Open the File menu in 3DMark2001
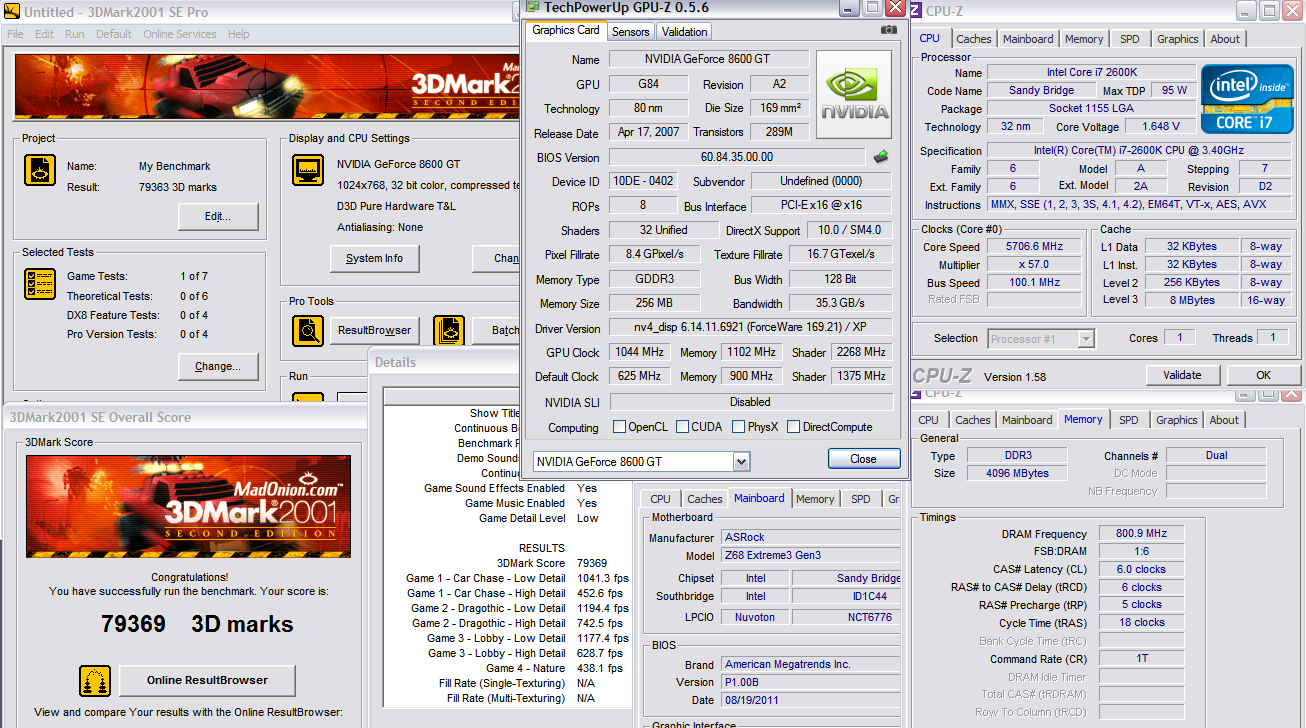 pos(15,34)
